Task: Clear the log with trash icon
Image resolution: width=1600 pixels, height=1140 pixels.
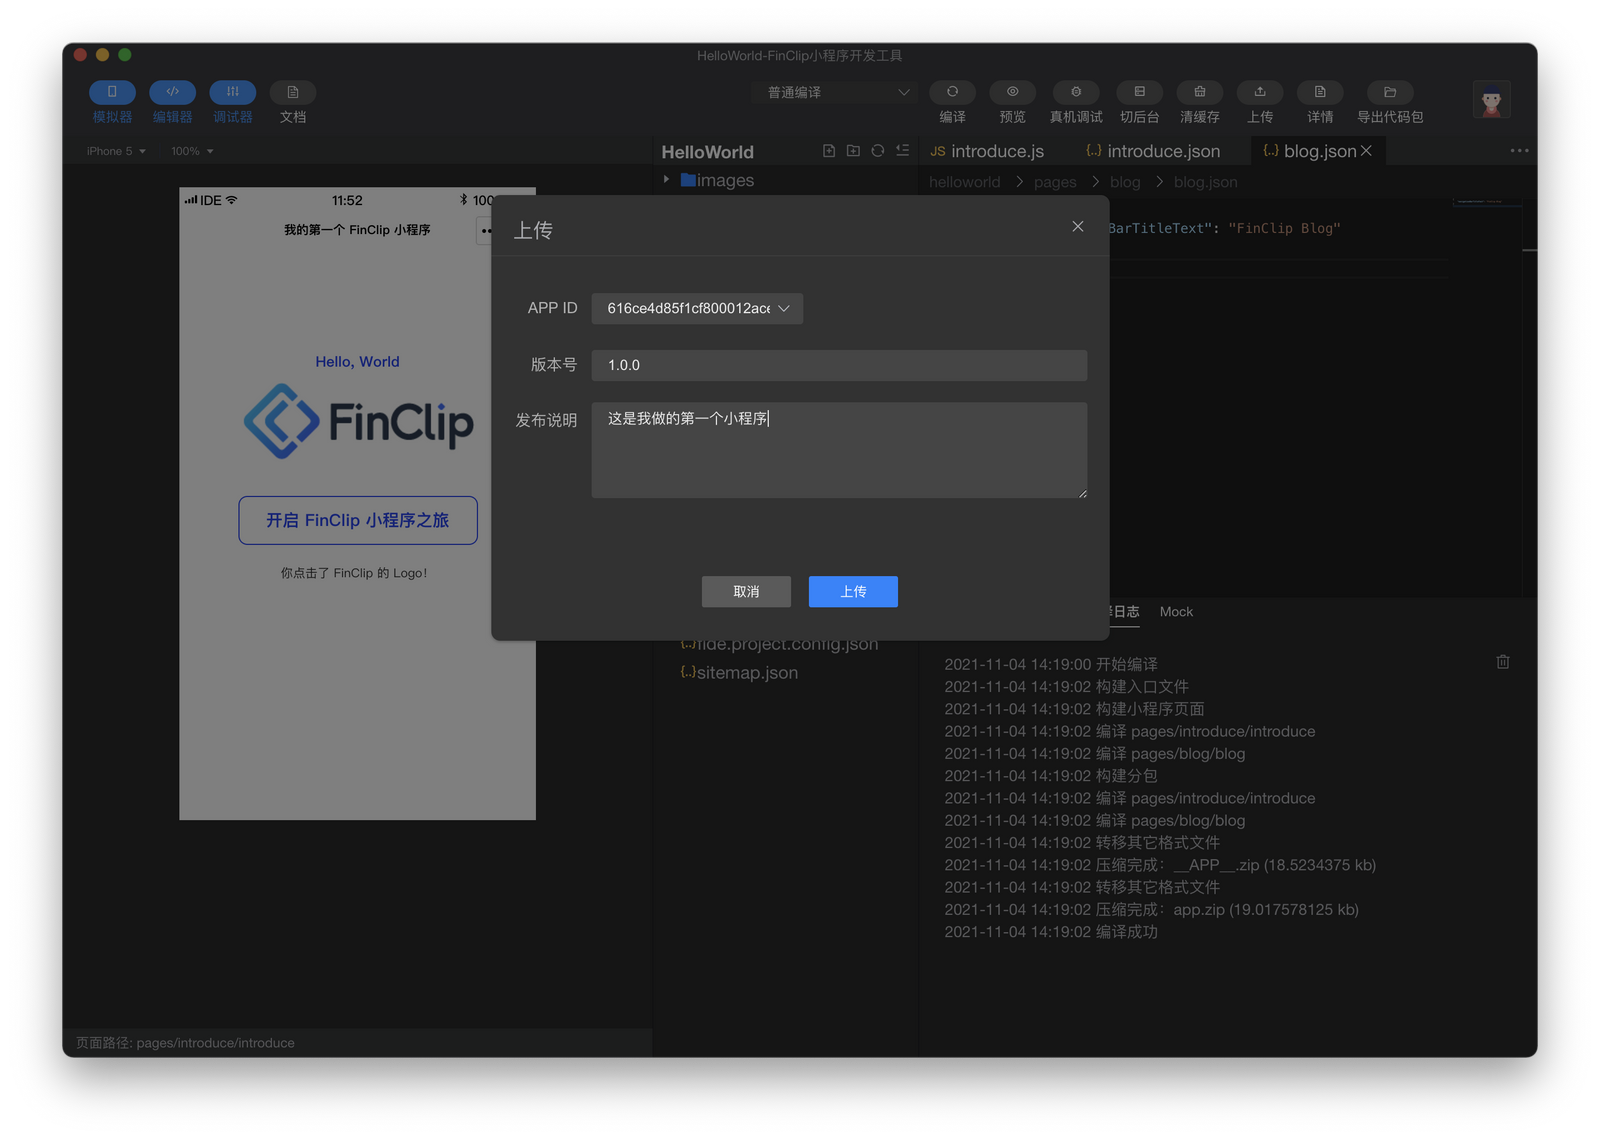Action: pos(1503,662)
